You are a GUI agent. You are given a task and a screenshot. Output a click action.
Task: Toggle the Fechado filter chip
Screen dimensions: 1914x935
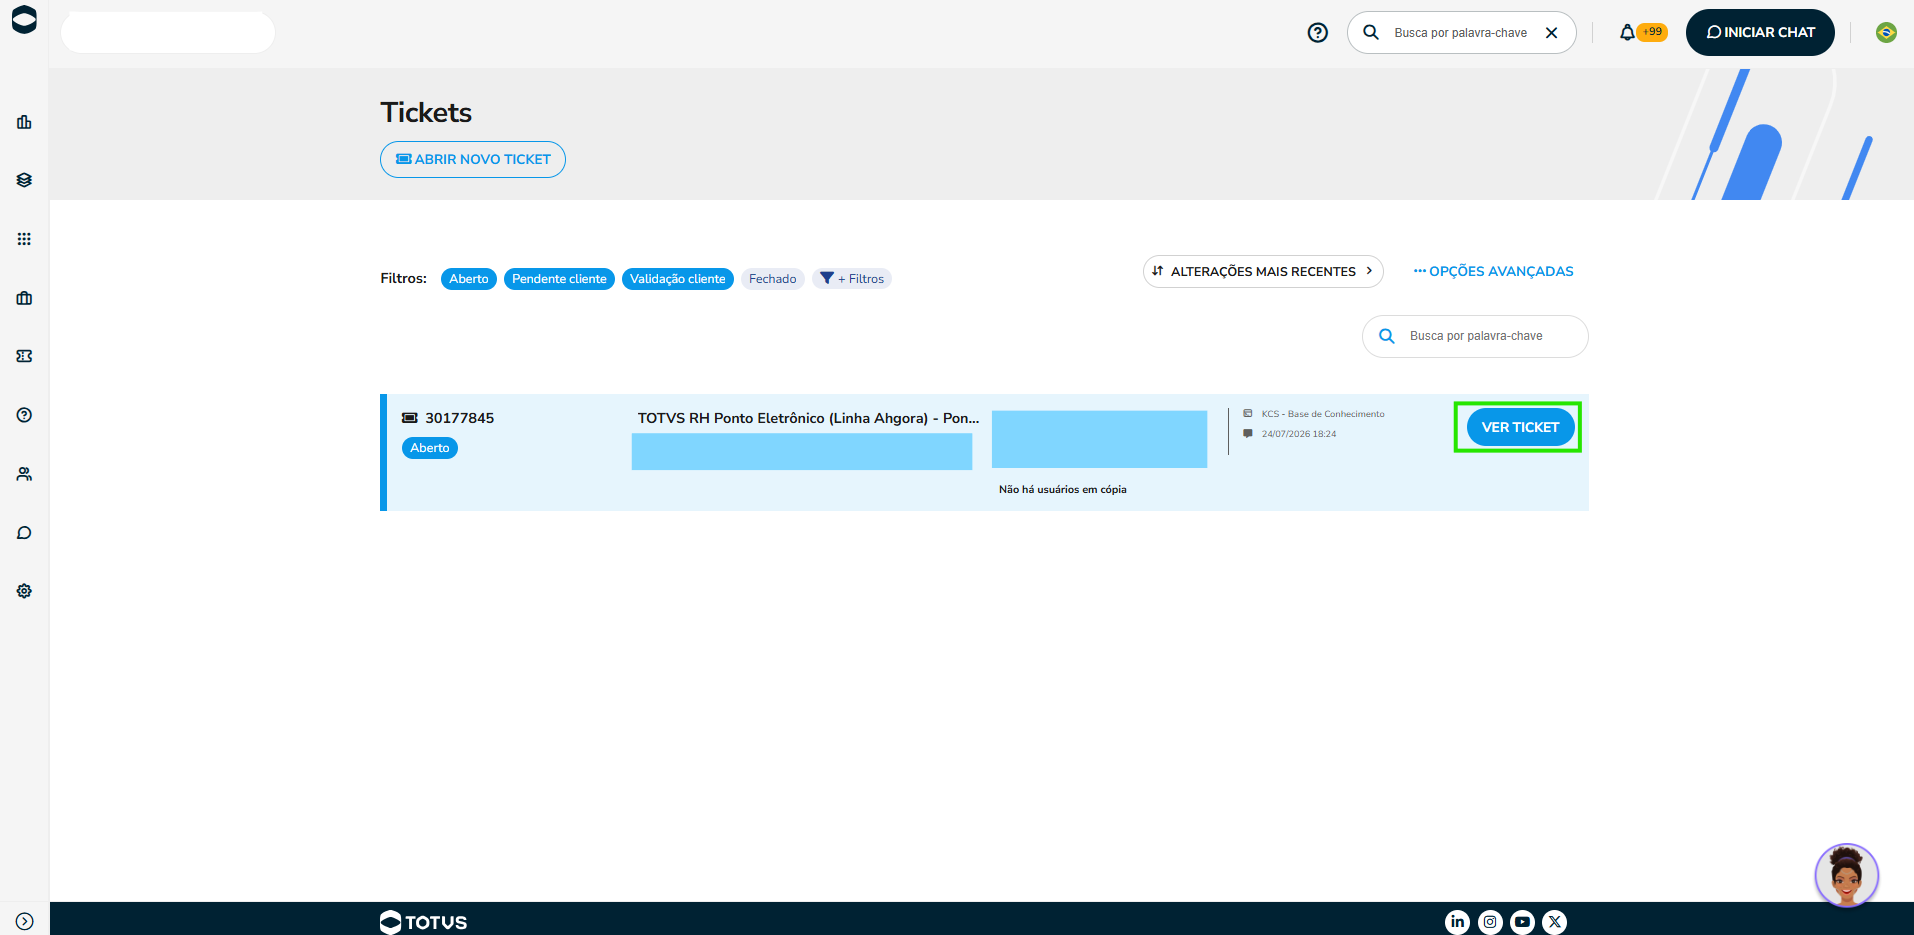(773, 279)
